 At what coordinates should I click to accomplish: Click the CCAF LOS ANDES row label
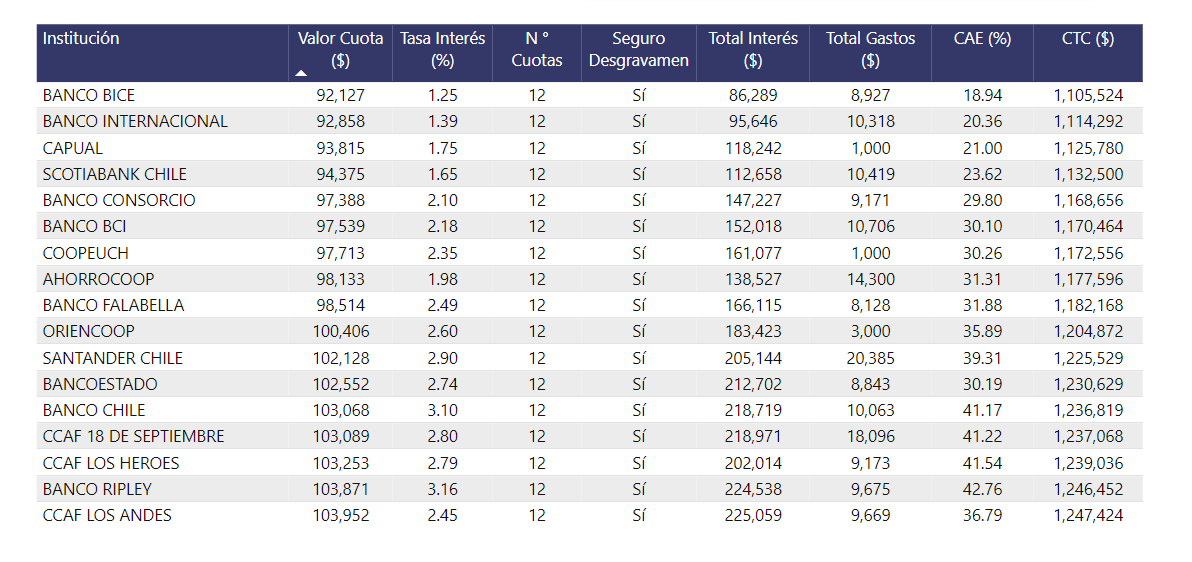[x=107, y=515]
